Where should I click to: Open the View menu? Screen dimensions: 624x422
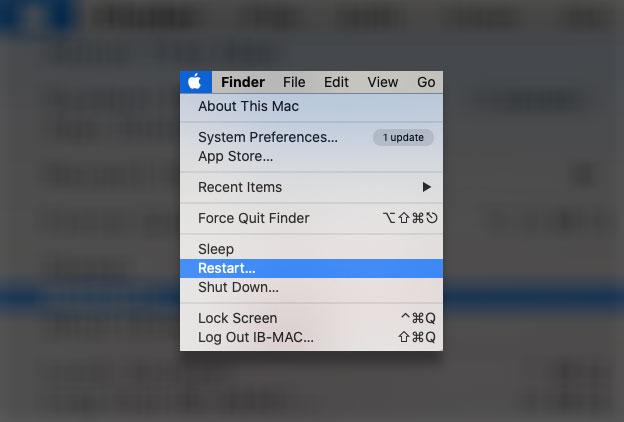382,82
